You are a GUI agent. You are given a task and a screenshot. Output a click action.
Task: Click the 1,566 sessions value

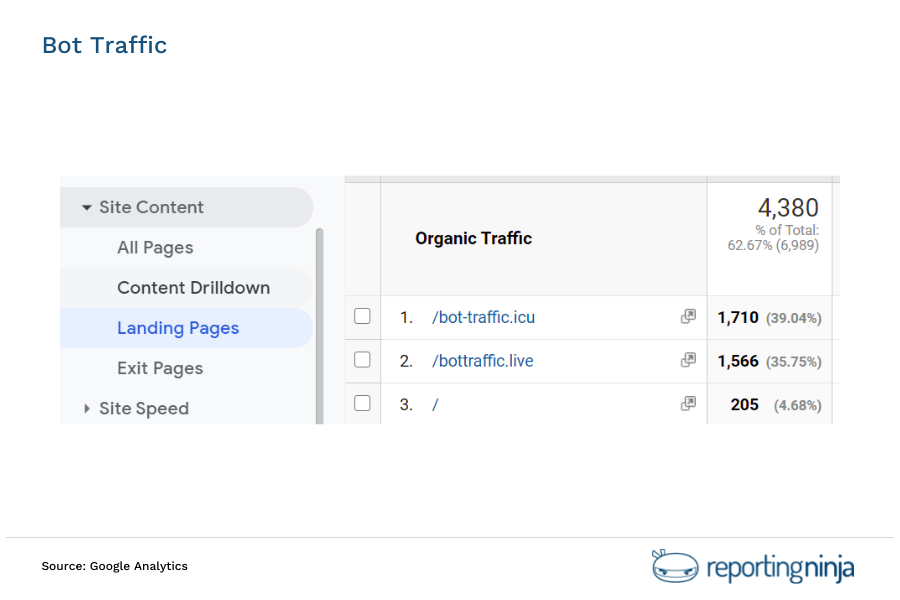pos(738,361)
